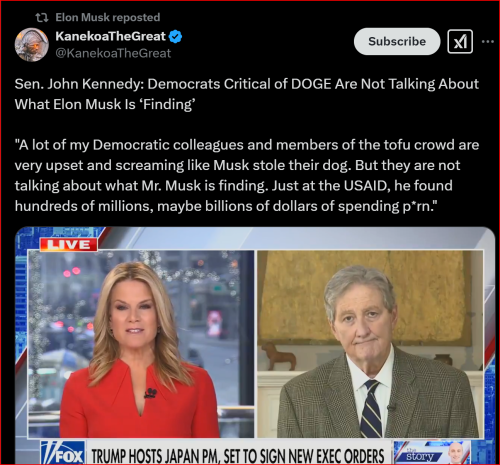Click the red LIVE badge on the video

pyautogui.click(x=69, y=245)
